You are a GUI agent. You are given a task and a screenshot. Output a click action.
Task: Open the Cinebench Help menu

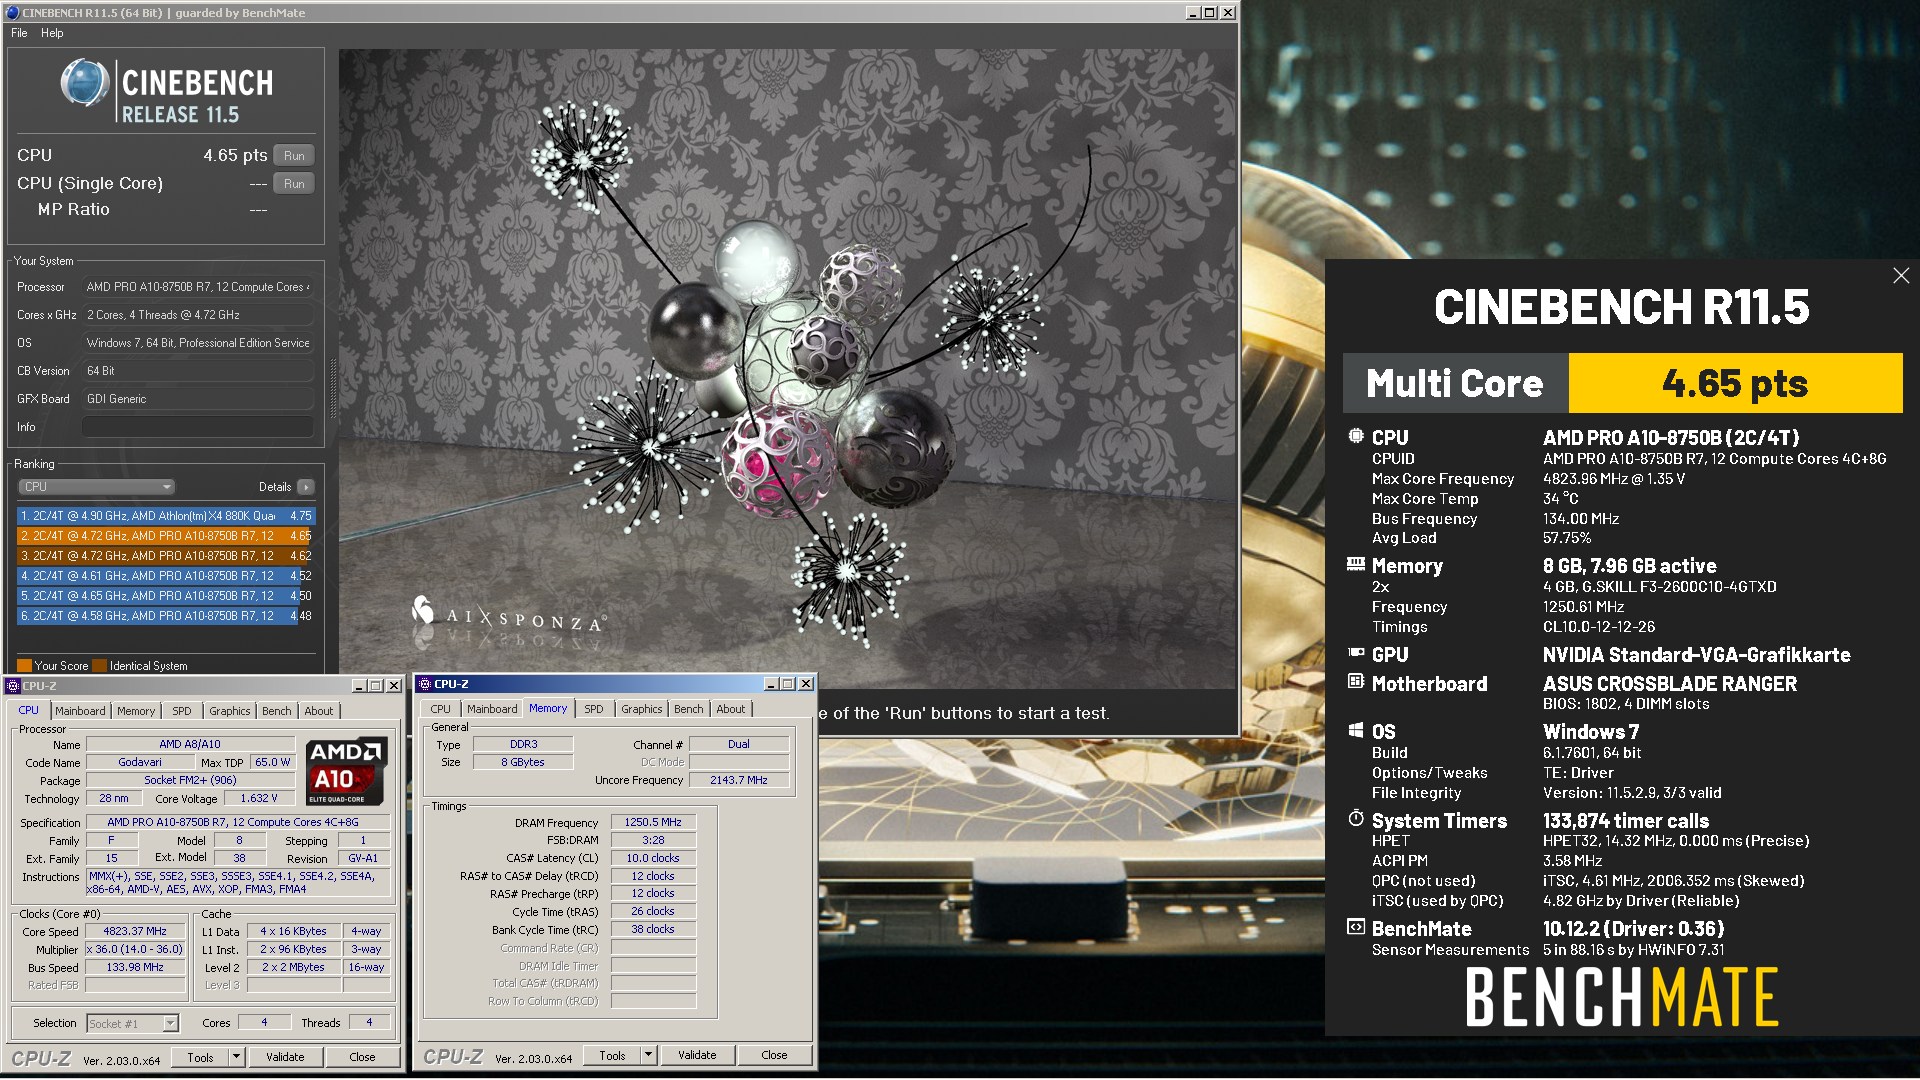[52, 33]
